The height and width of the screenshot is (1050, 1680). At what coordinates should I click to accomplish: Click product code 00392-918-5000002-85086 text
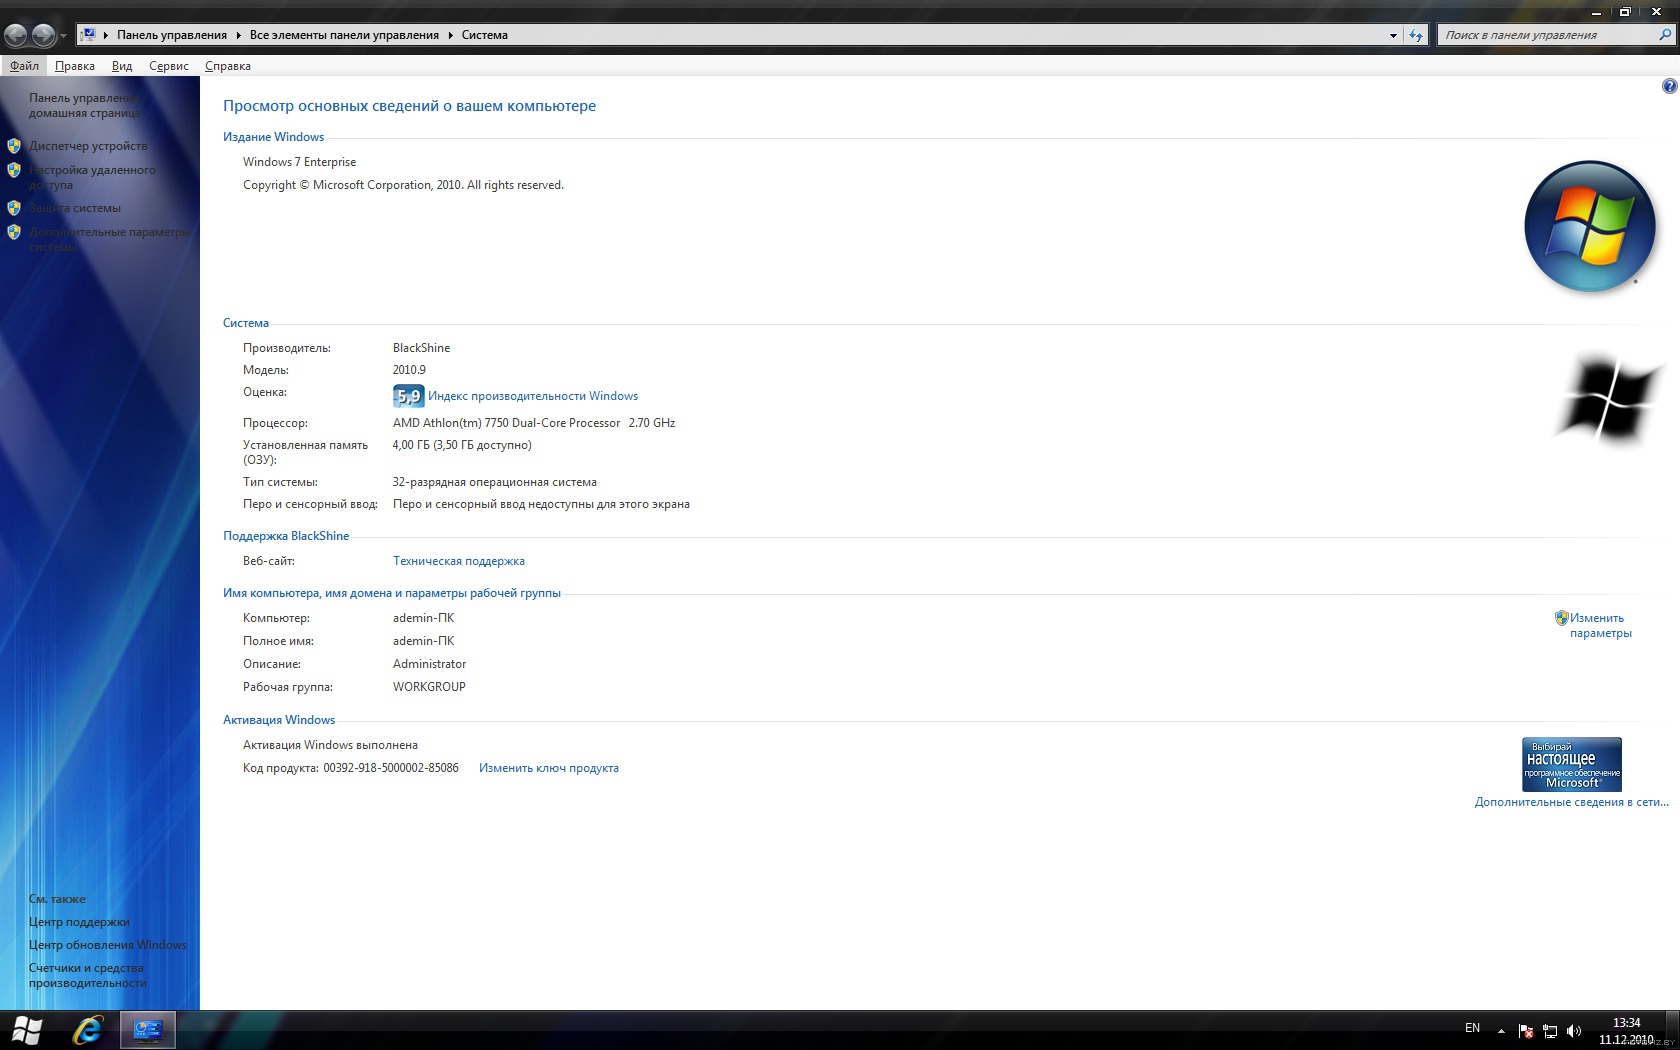tap(391, 768)
